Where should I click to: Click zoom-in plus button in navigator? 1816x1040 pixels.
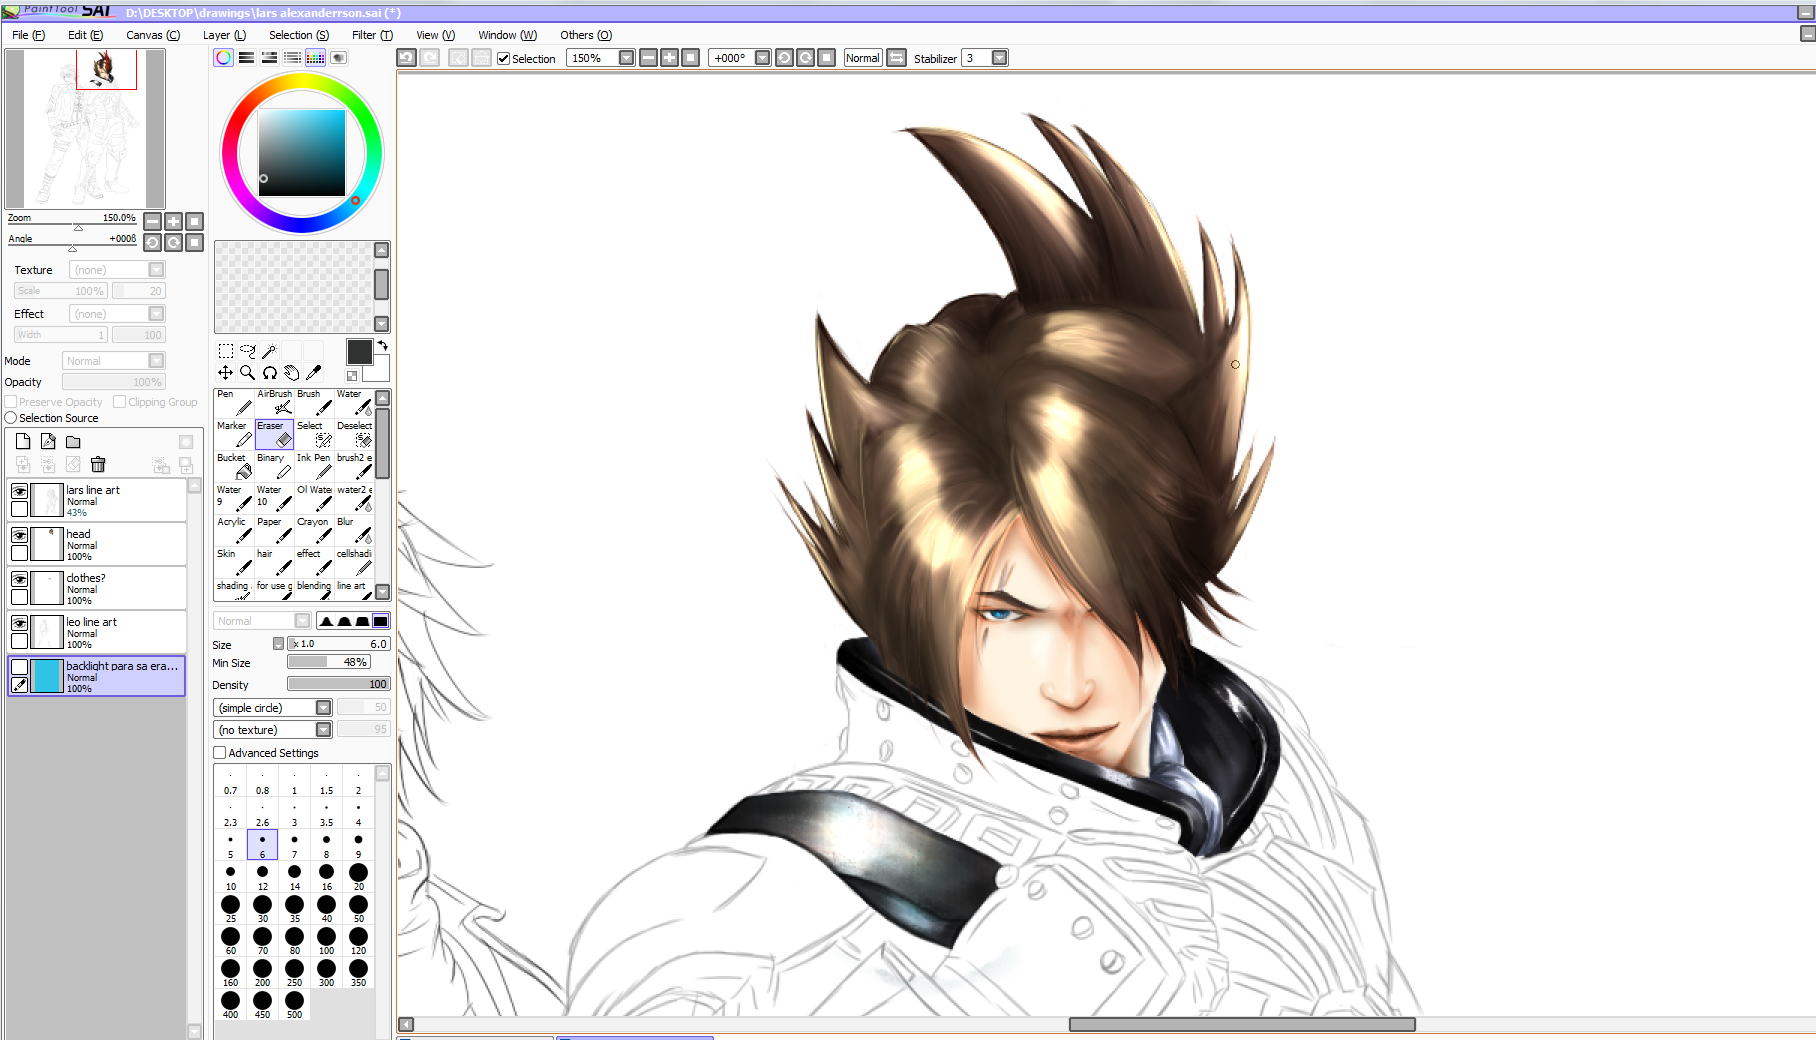click(173, 221)
